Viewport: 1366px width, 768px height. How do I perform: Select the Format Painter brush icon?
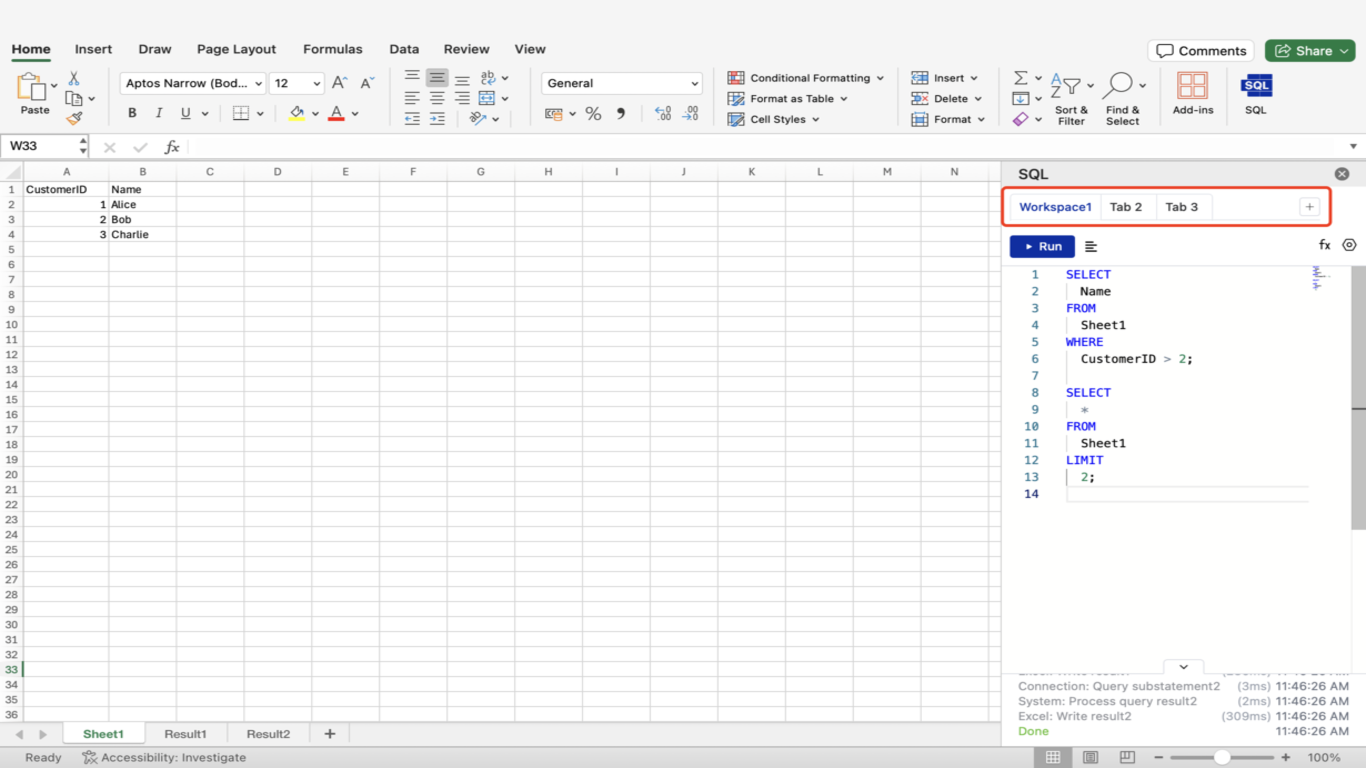tap(74, 119)
